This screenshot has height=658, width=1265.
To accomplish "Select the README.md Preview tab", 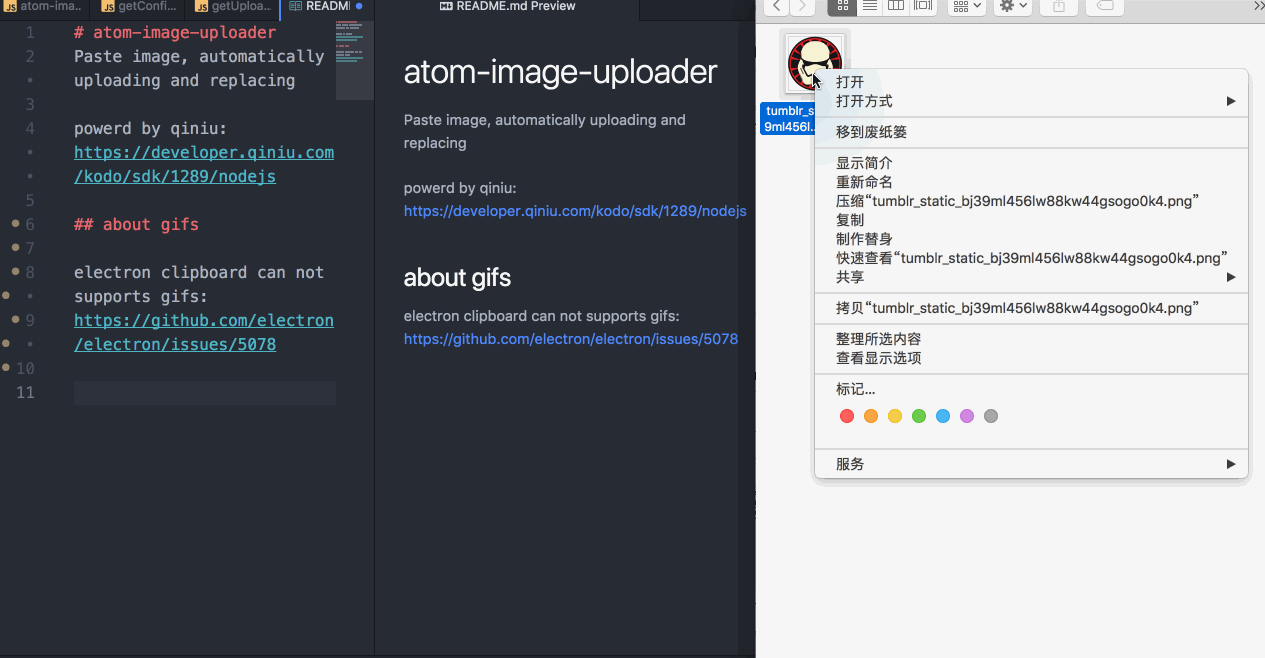I will pyautogui.click(x=508, y=7).
